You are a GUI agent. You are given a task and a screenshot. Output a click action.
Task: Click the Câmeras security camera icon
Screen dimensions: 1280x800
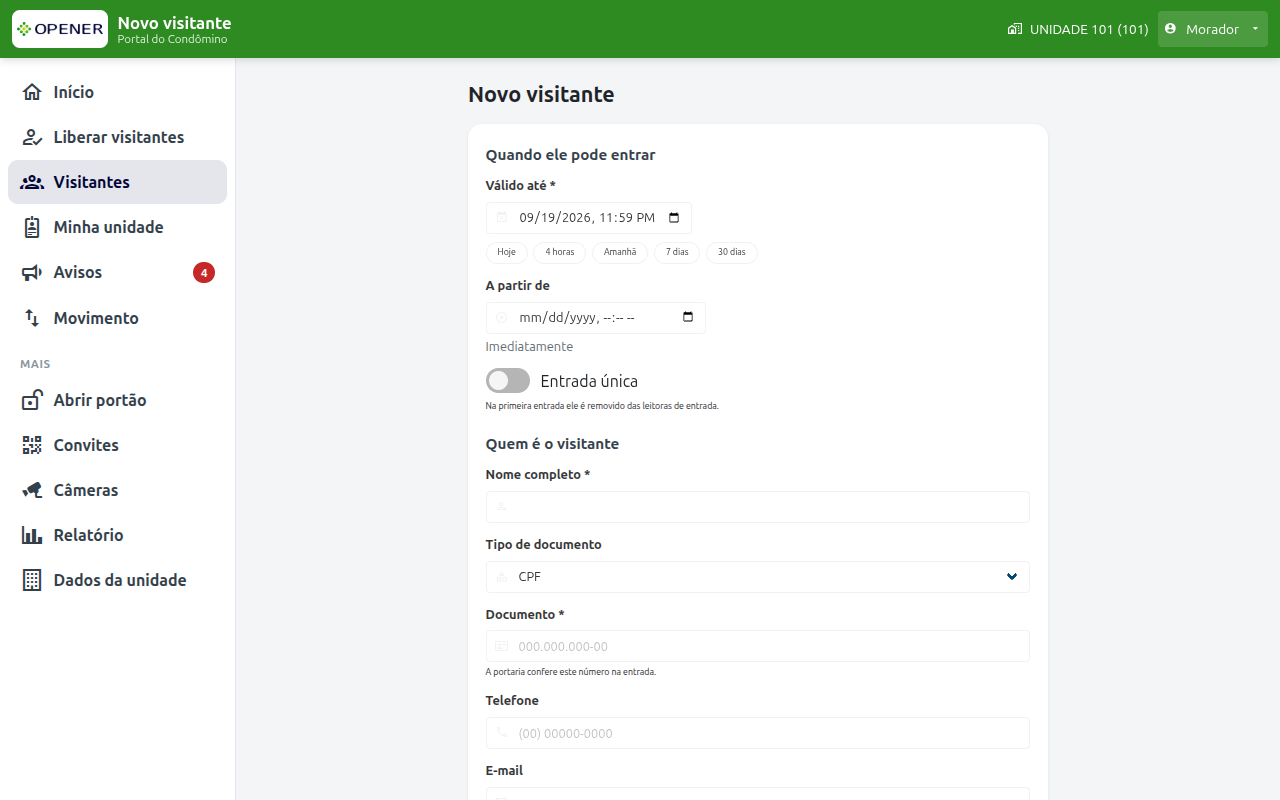point(32,490)
